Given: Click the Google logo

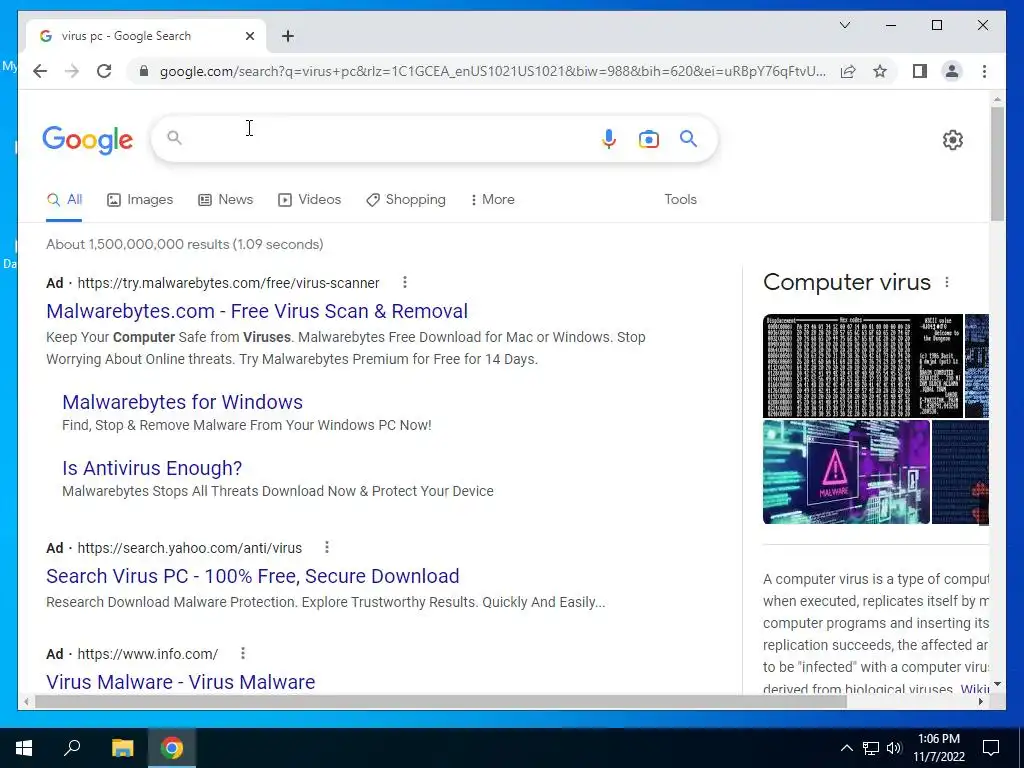Looking at the screenshot, I should [x=88, y=140].
